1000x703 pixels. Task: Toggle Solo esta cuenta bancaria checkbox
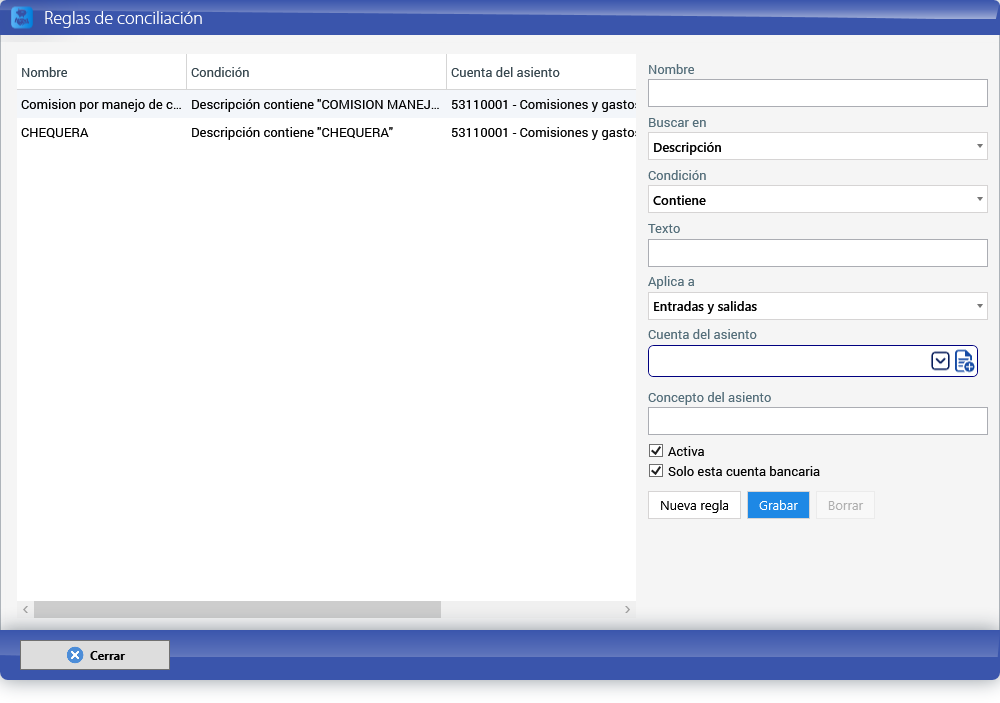click(656, 471)
